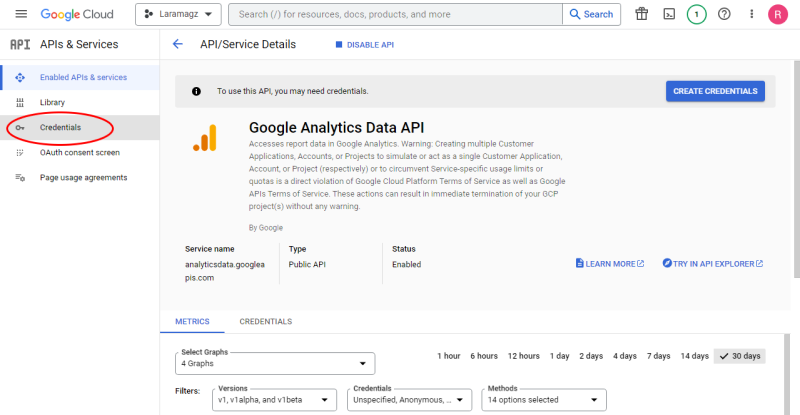Select the 14 days time range

tap(694, 356)
